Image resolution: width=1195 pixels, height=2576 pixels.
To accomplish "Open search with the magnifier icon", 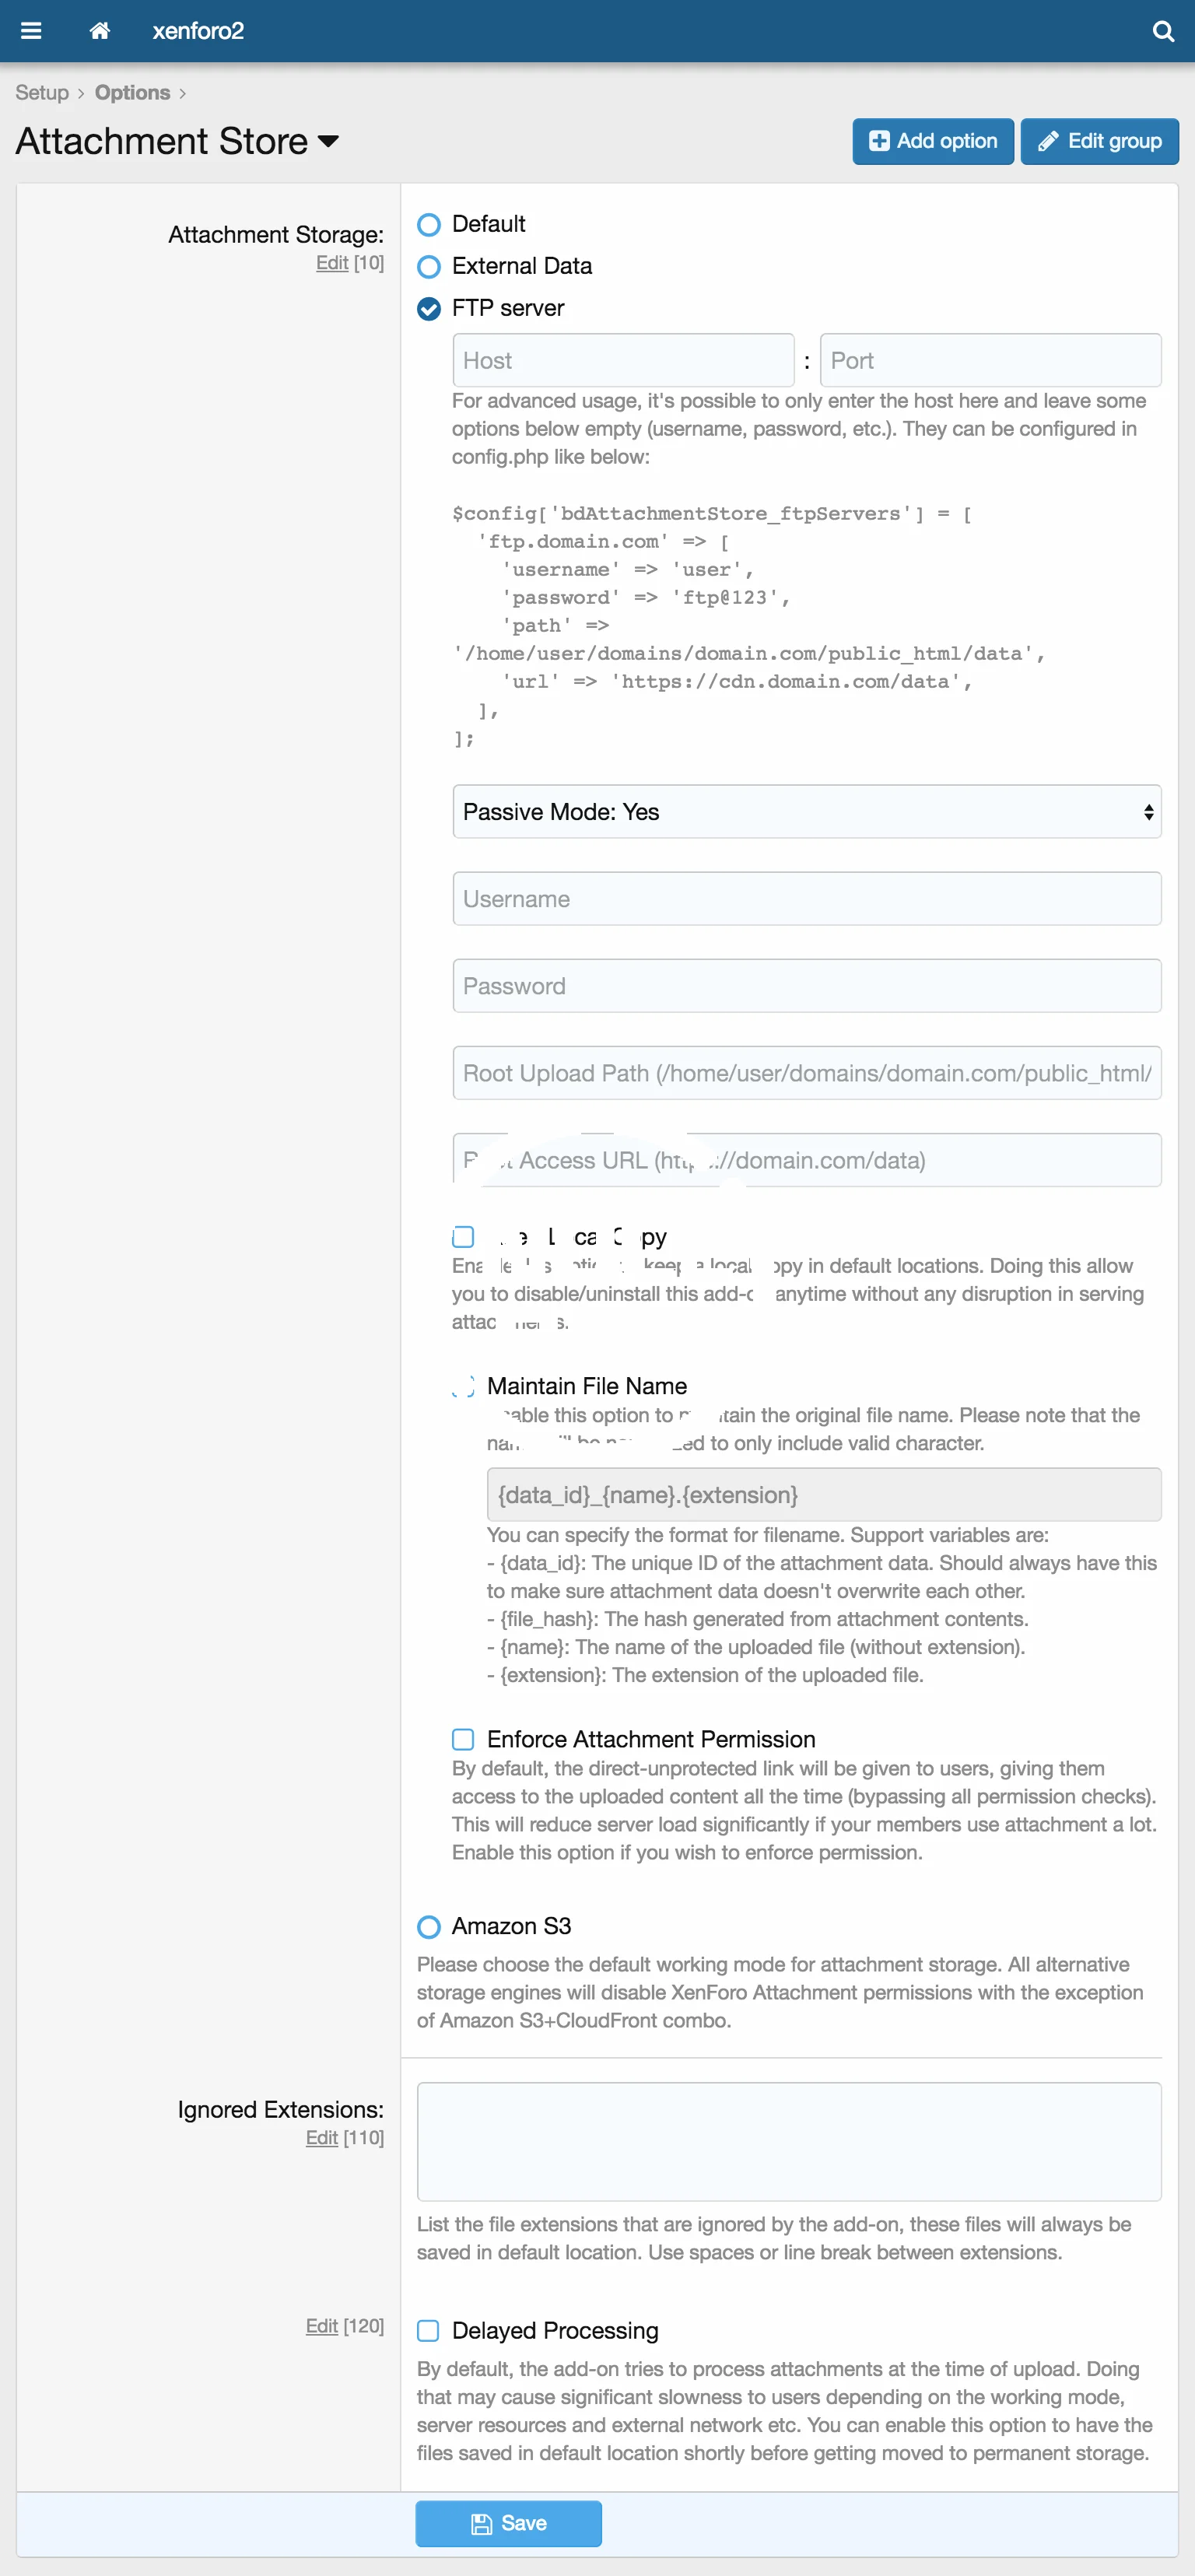I will coord(1163,31).
